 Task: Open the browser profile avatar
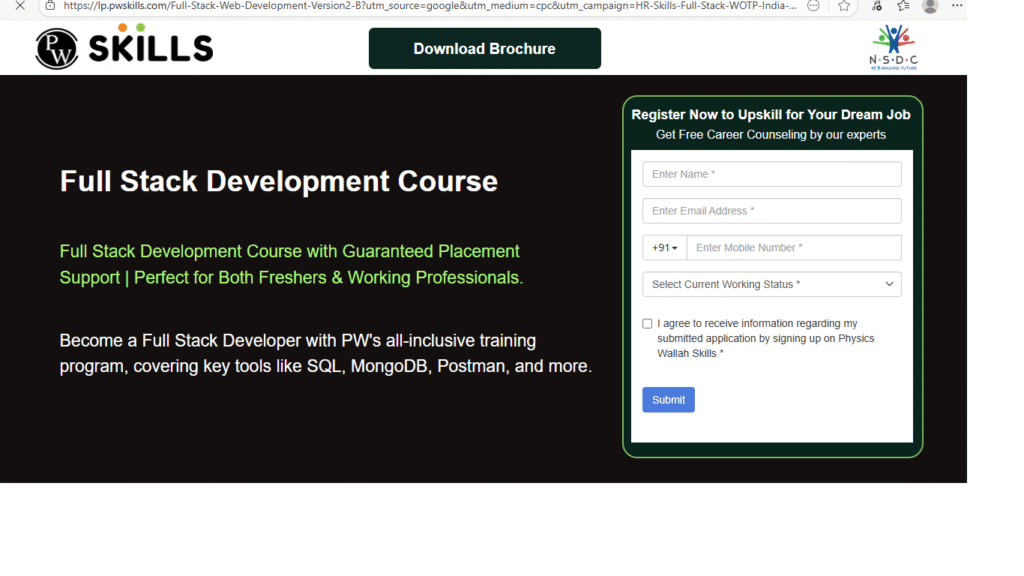click(x=930, y=7)
